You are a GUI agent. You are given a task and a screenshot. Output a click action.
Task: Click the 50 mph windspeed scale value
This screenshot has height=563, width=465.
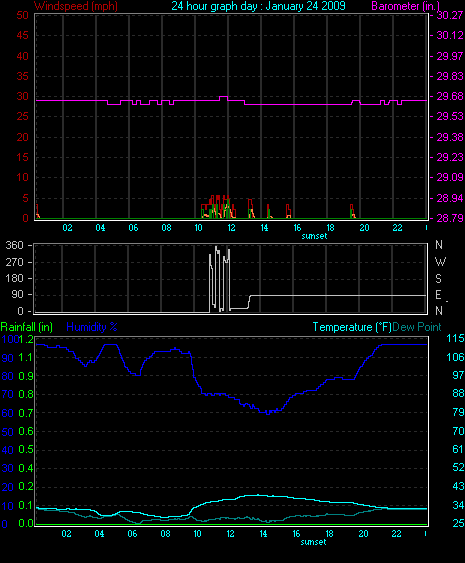(23, 15)
